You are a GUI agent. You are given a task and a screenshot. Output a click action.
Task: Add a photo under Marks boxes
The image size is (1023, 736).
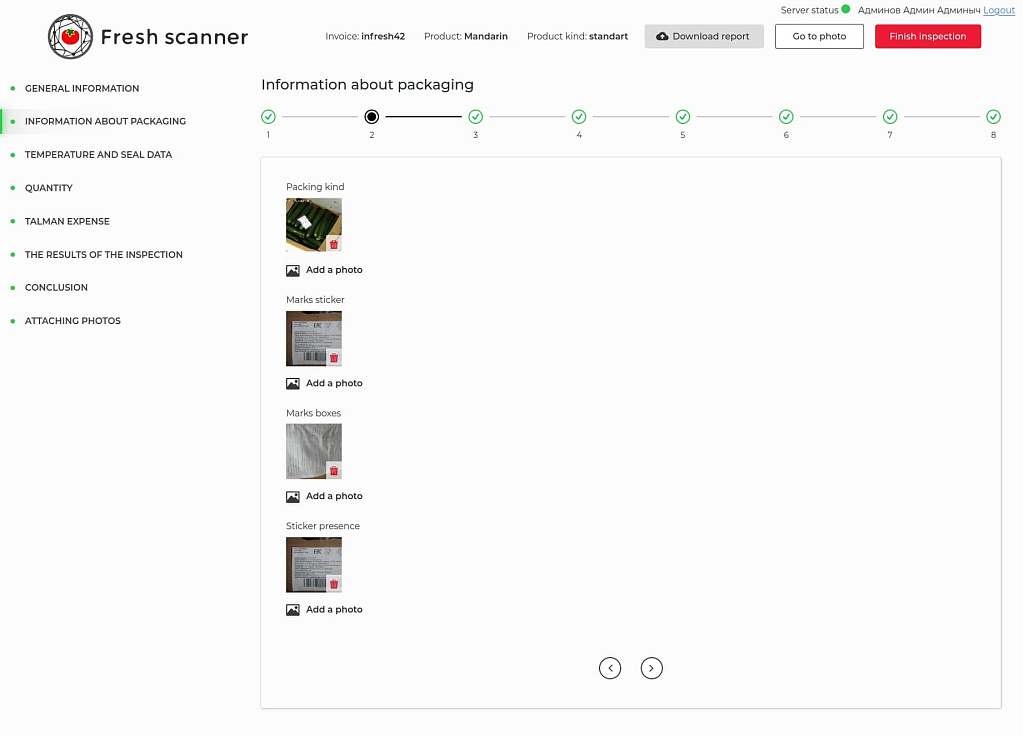pos(325,496)
